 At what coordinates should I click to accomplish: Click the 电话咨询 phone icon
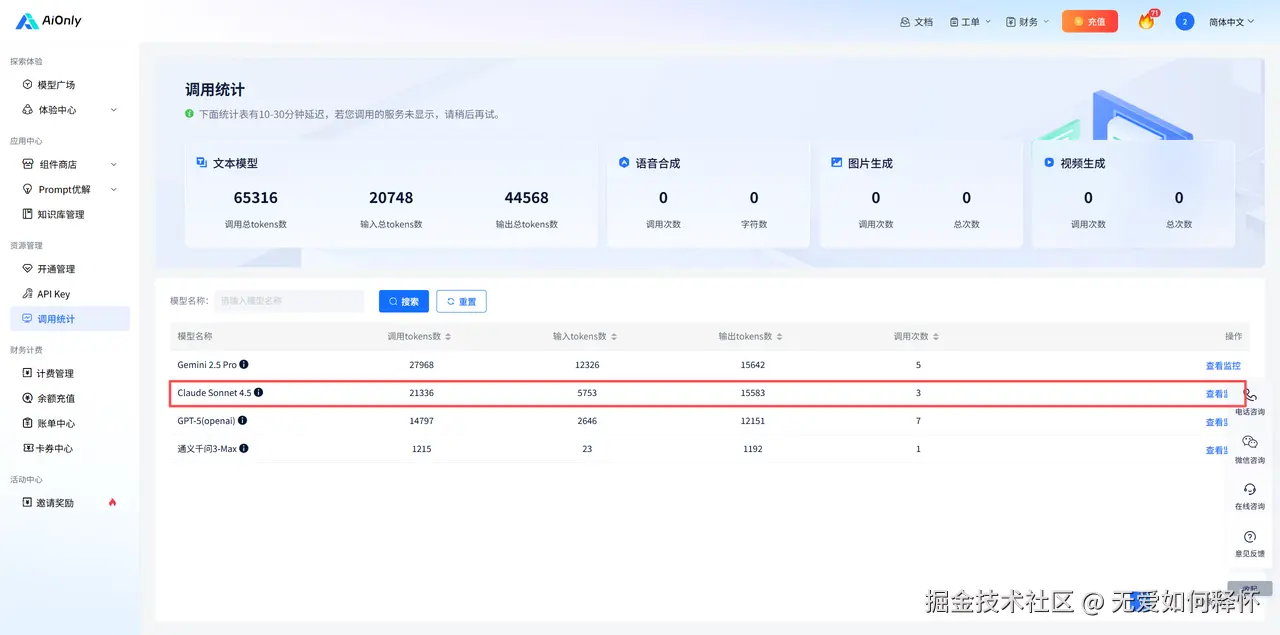coord(1250,396)
